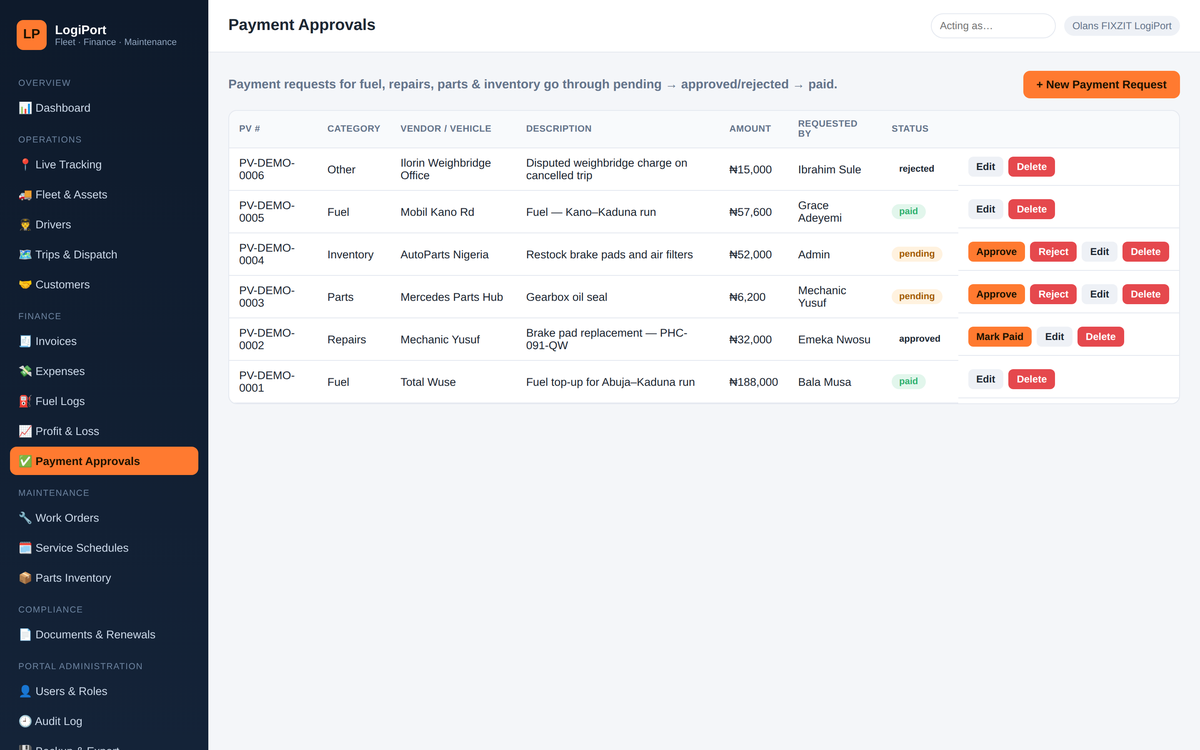This screenshot has width=1200, height=750.
Task: Click the Parts Inventory box icon
Action: pos(25,578)
